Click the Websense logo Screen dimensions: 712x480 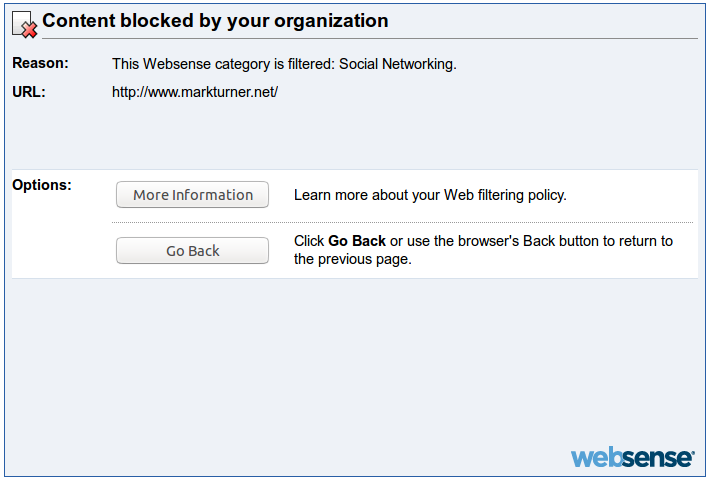tap(633, 456)
